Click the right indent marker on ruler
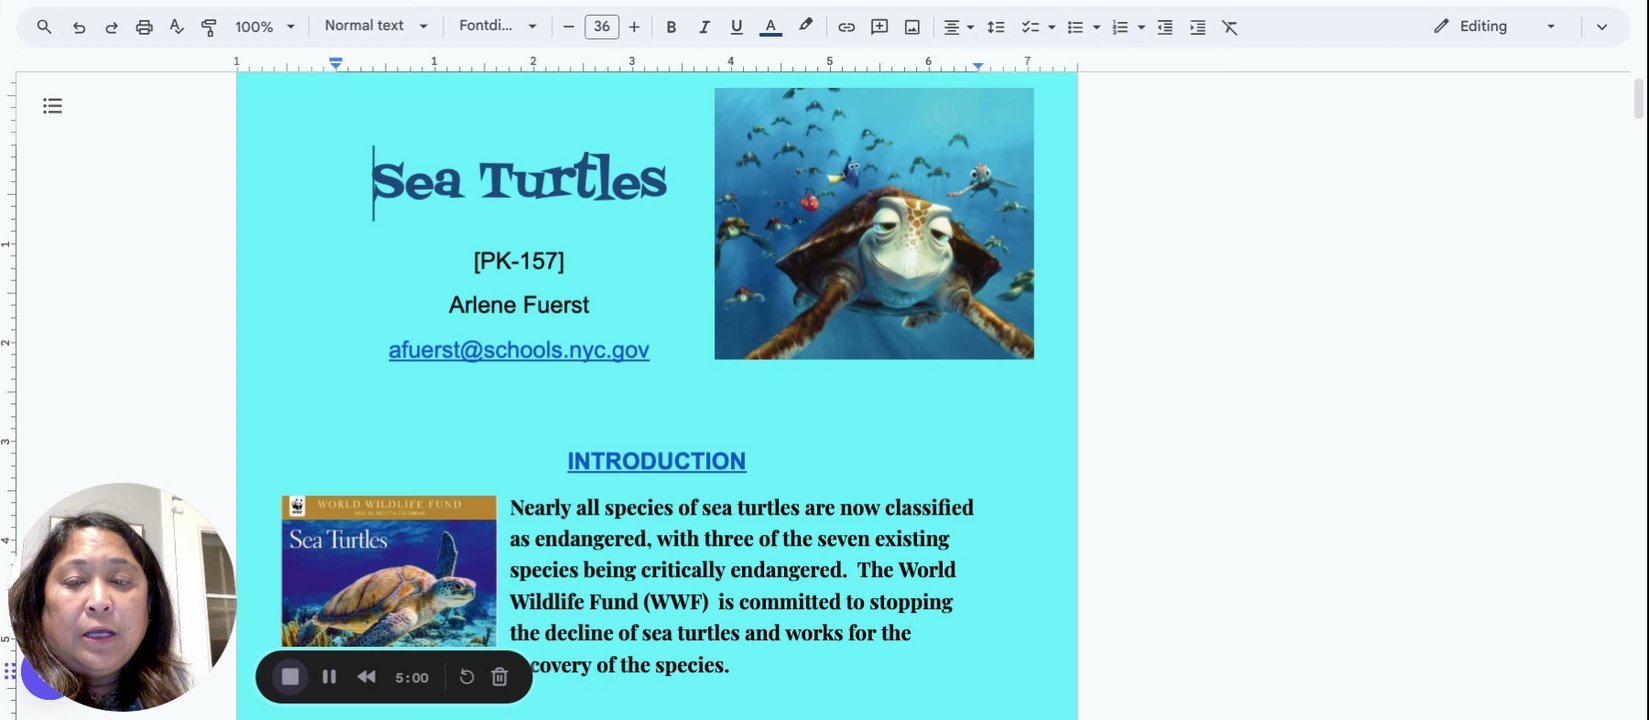The image size is (1649, 720). [978, 66]
